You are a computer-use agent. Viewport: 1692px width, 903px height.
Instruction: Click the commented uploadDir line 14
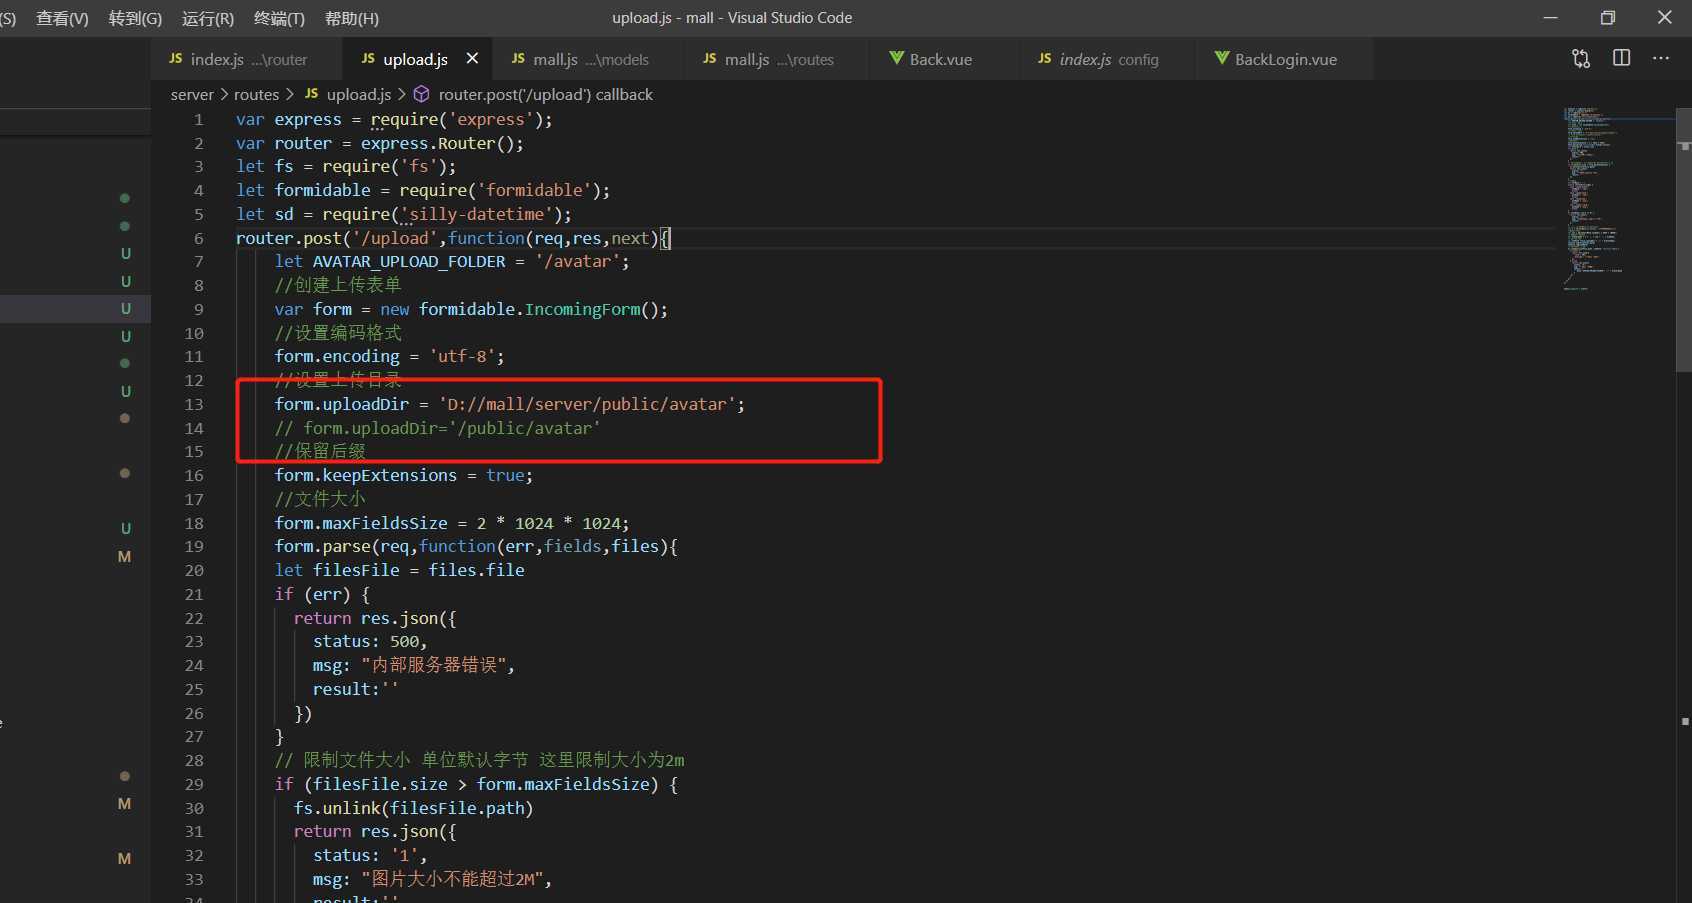click(438, 428)
